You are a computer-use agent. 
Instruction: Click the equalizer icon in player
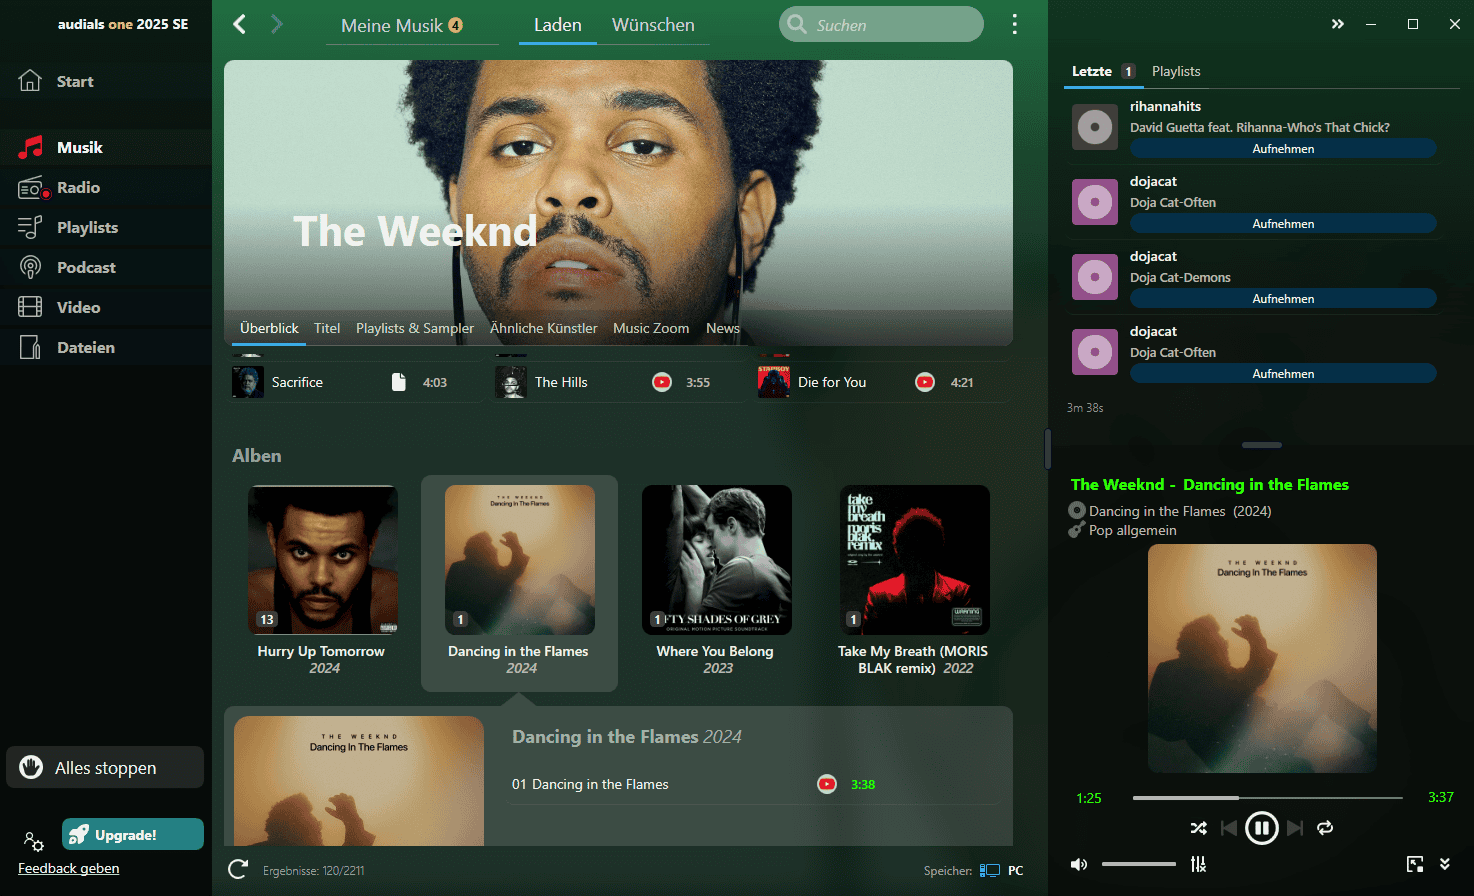point(1198,864)
